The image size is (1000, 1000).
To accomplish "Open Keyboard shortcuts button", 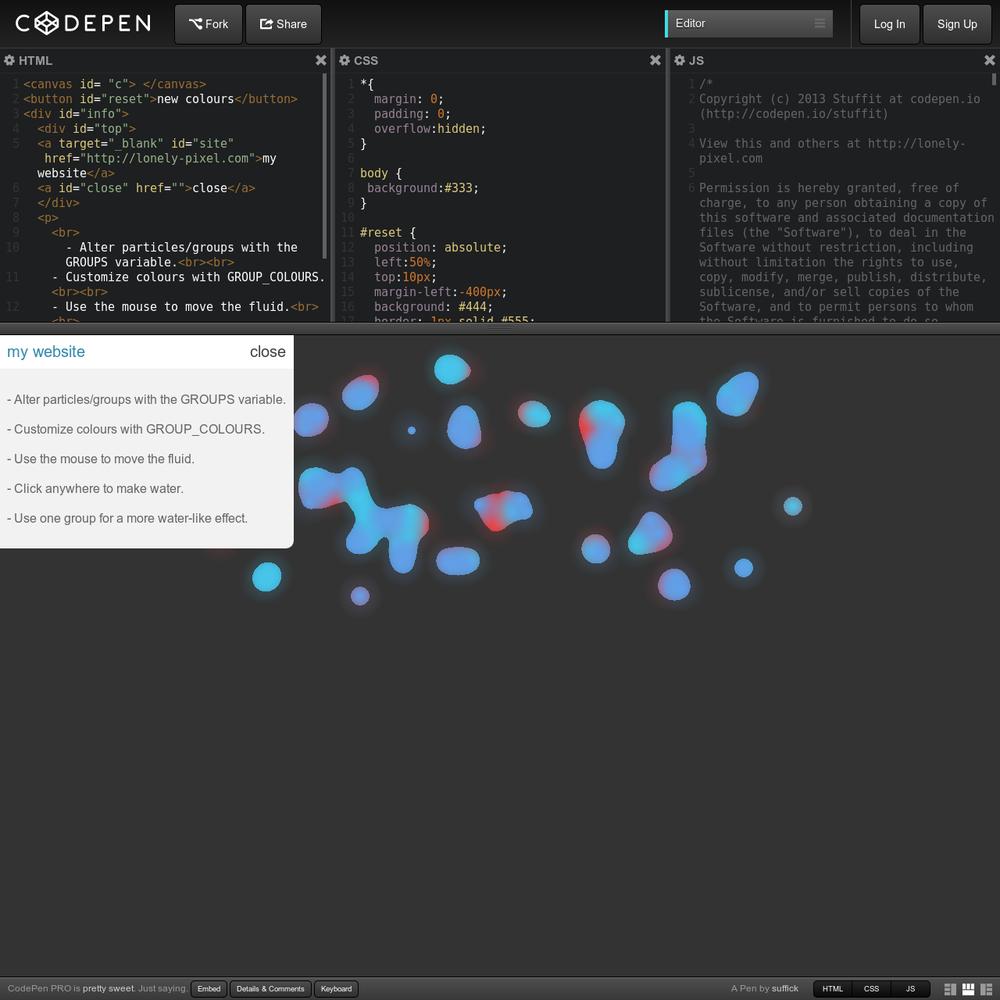I will 336,989.
